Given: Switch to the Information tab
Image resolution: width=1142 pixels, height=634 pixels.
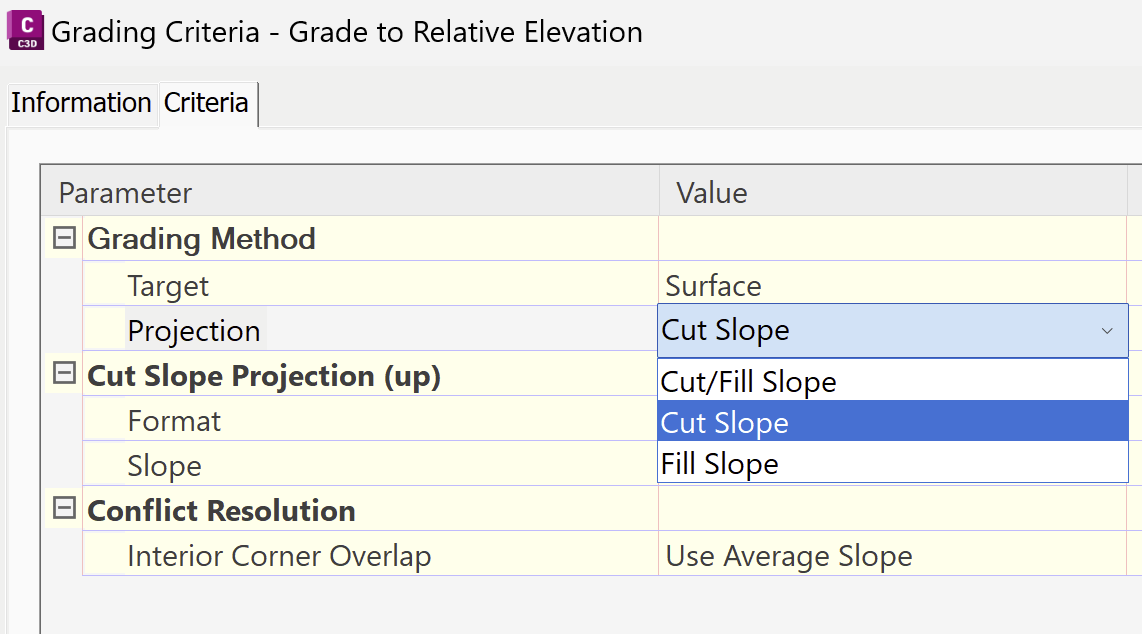Looking at the screenshot, I should click(82, 103).
